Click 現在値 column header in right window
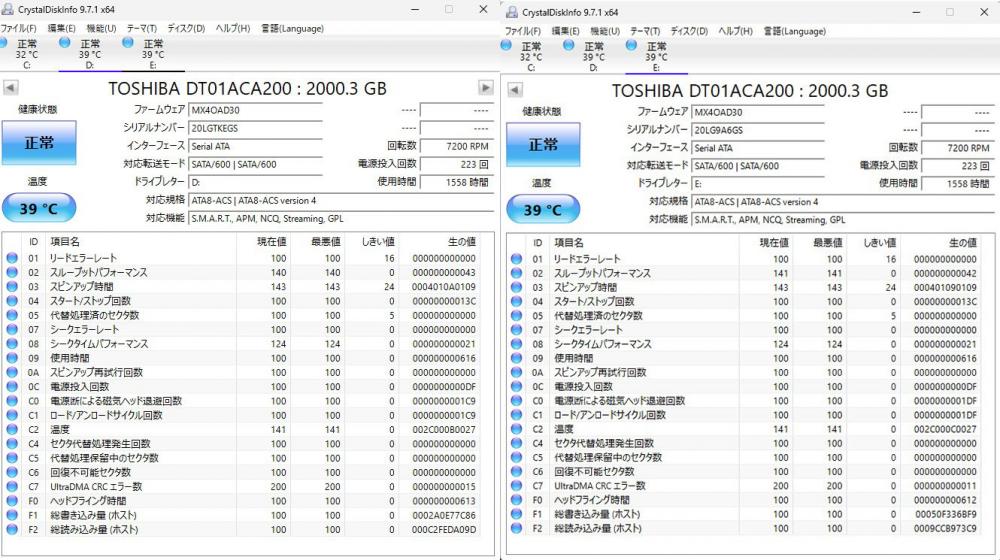This screenshot has width=1000, height=560. [x=774, y=242]
